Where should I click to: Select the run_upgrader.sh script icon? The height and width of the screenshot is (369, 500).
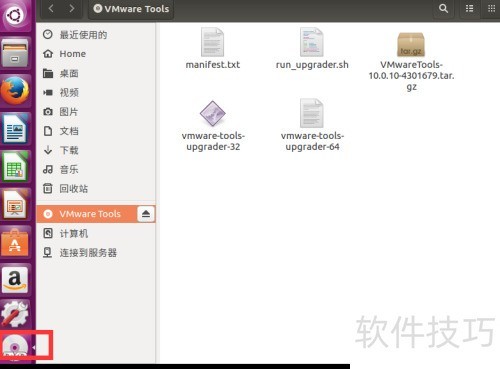point(311,42)
